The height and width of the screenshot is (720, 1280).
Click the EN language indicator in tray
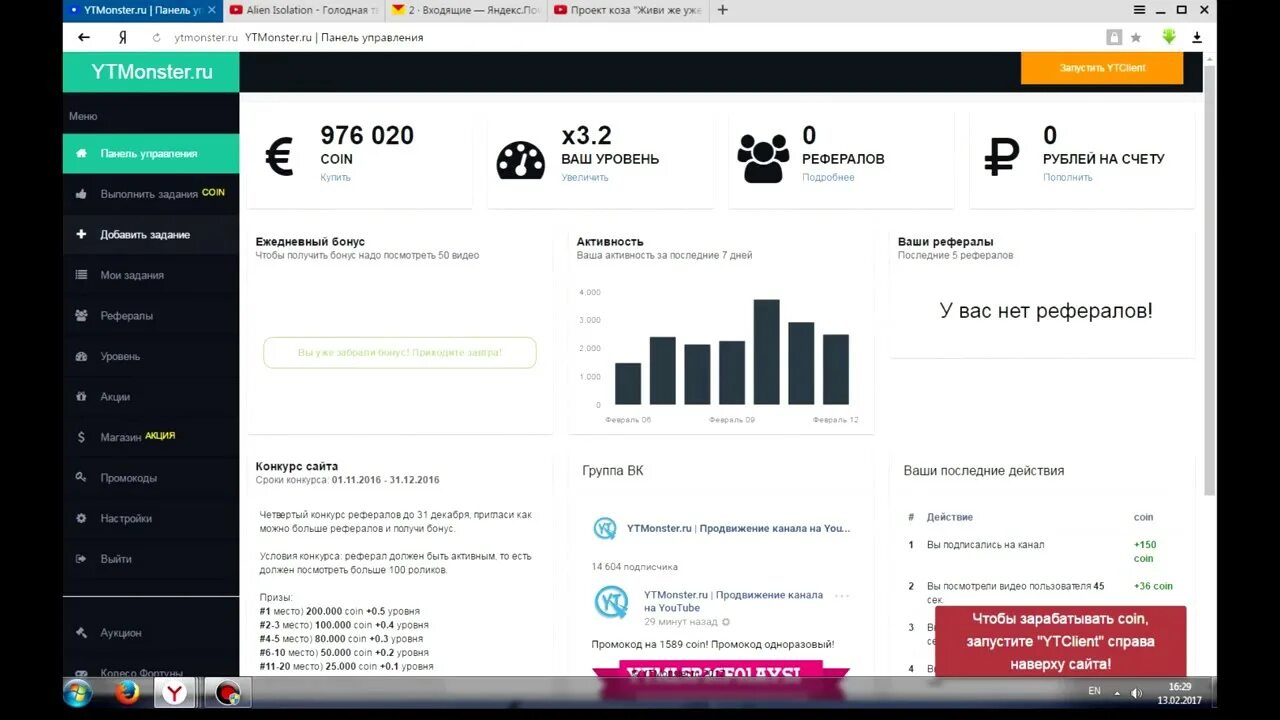coord(1094,691)
